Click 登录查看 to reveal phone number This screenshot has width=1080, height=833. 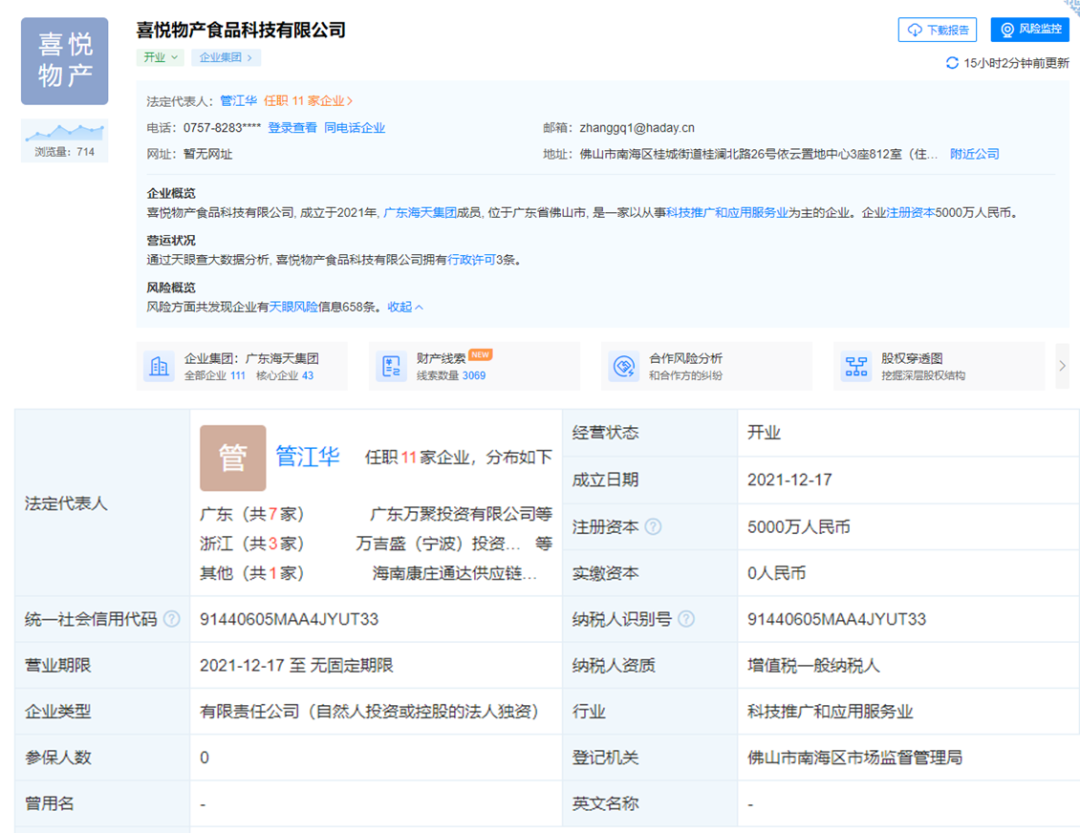pyautogui.click(x=292, y=128)
